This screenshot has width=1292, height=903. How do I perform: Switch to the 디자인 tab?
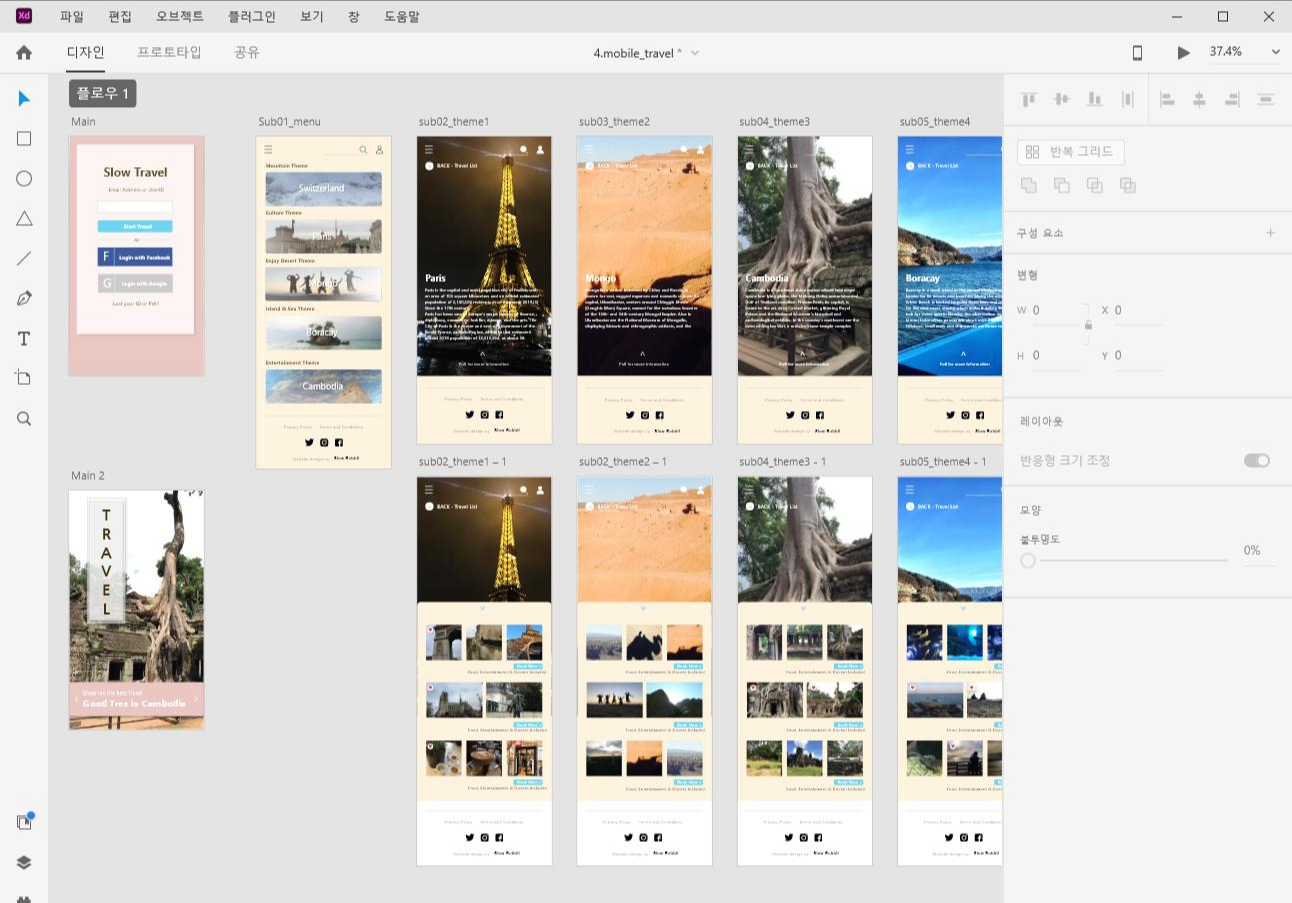(85, 52)
